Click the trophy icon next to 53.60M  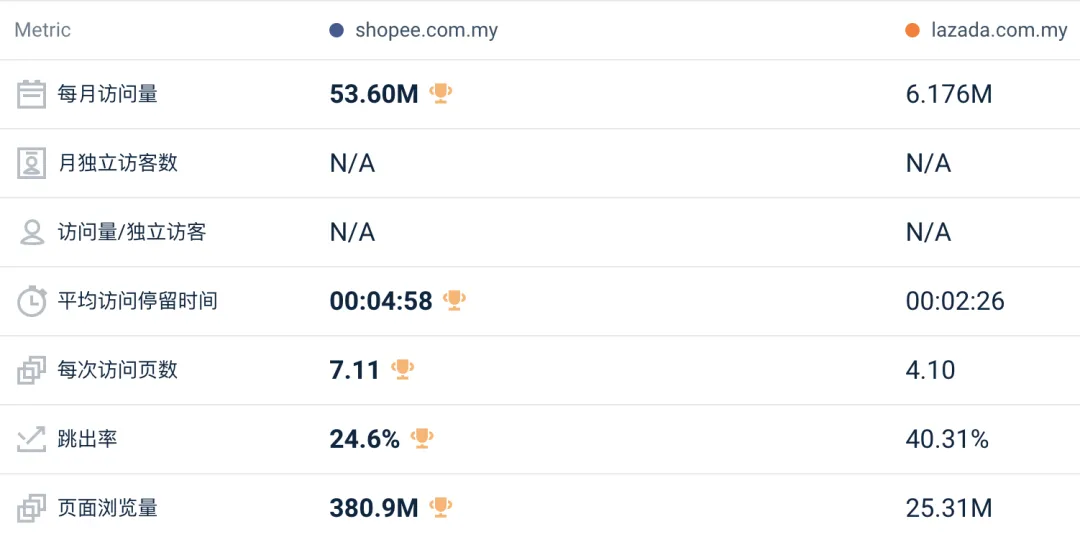[x=440, y=93]
